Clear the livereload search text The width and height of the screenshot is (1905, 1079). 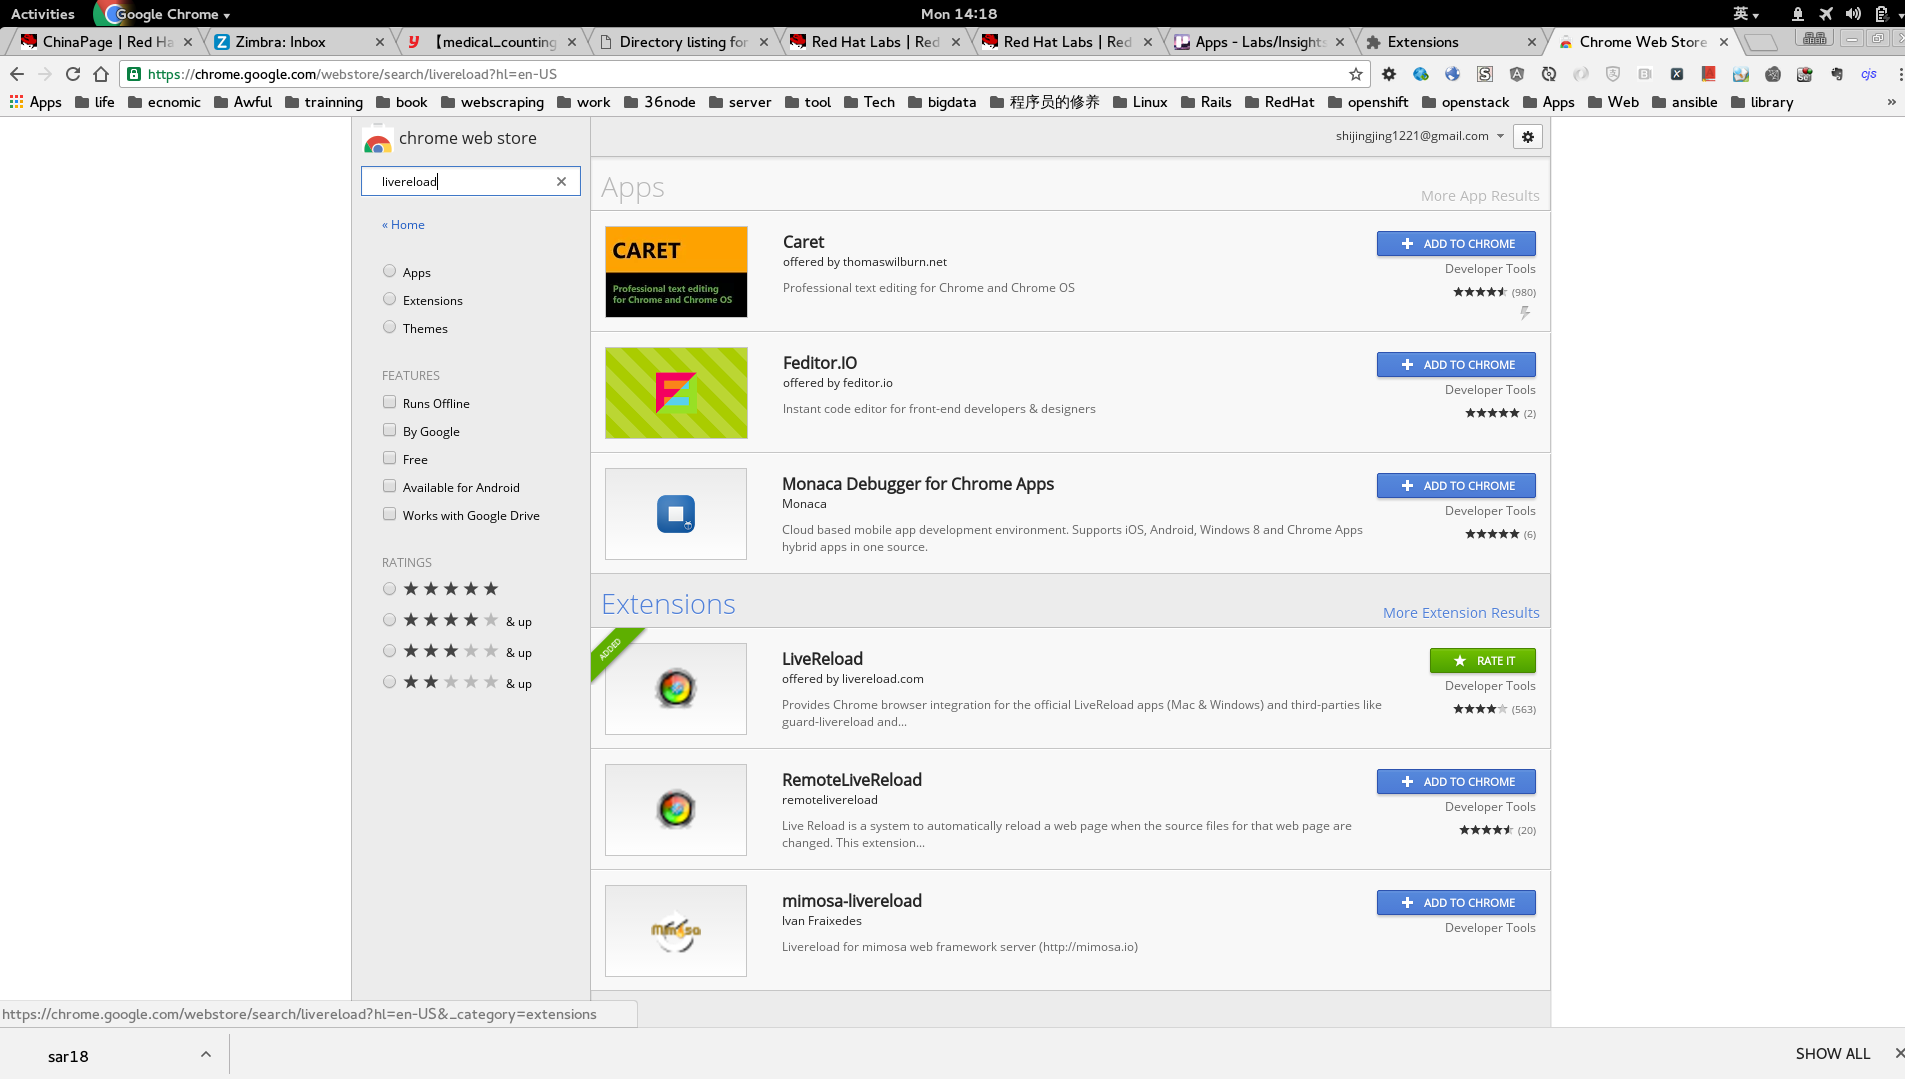click(561, 181)
